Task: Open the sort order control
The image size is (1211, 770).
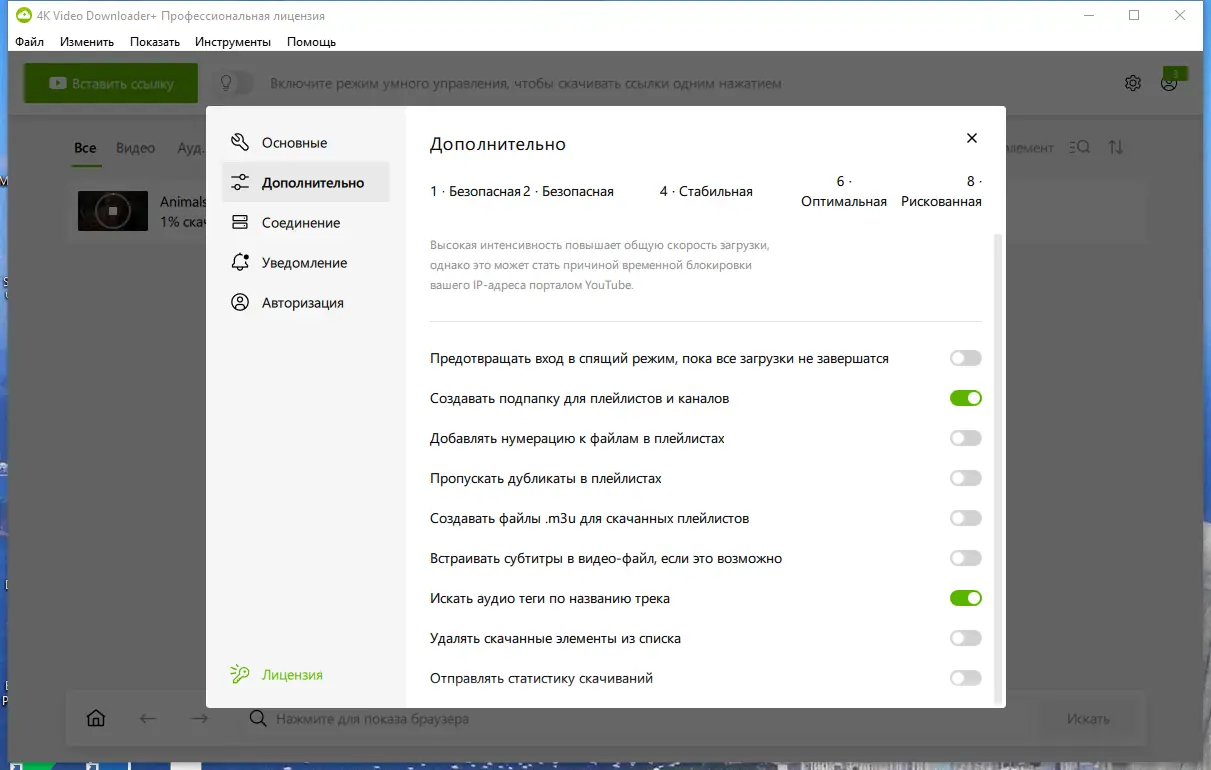Action: pos(1116,146)
